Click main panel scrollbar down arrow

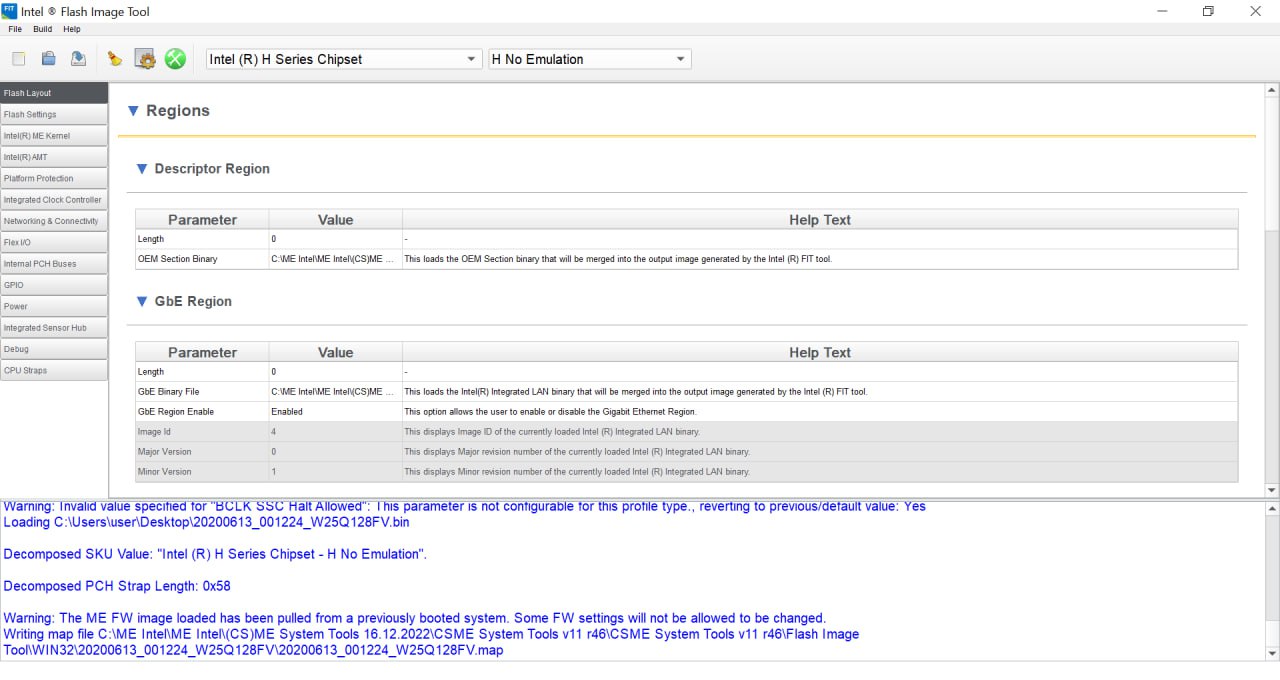coord(1272,490)
